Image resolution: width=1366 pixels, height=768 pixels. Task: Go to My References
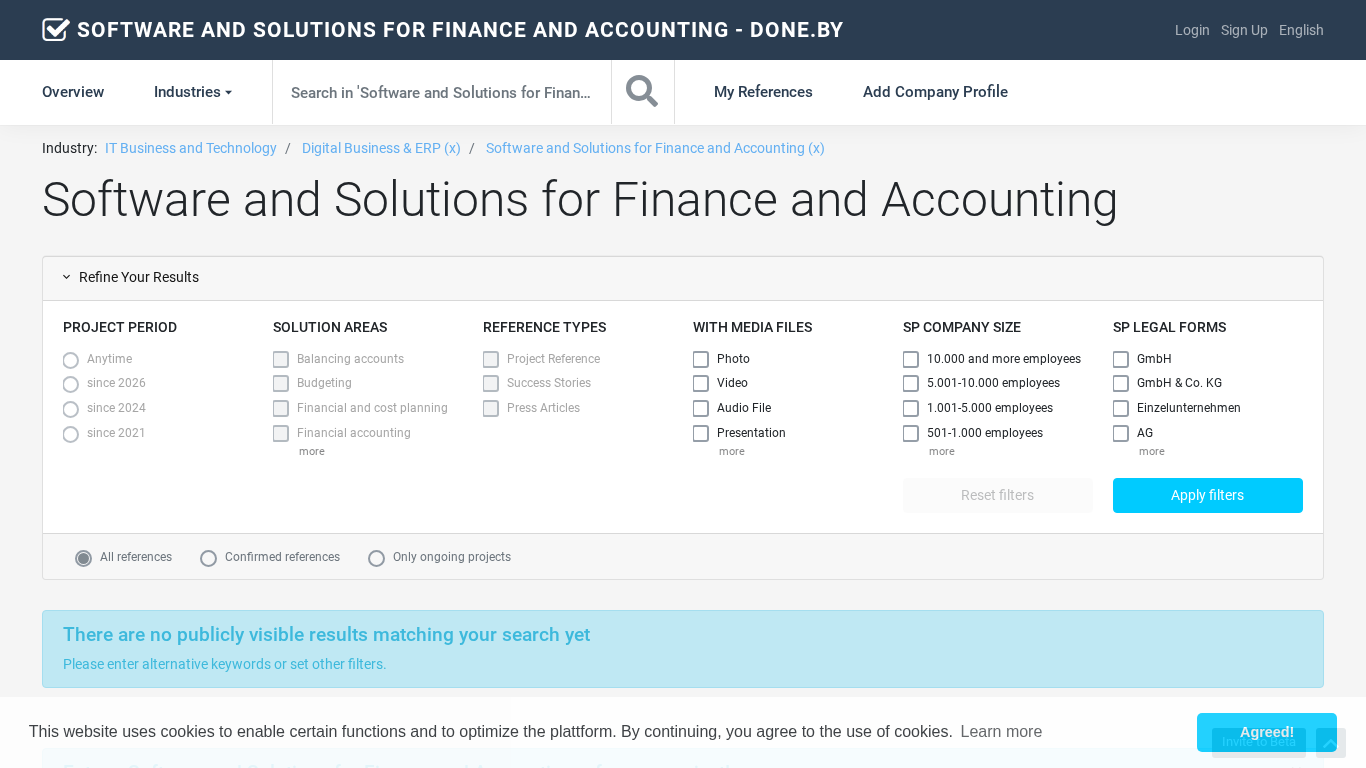763,92
